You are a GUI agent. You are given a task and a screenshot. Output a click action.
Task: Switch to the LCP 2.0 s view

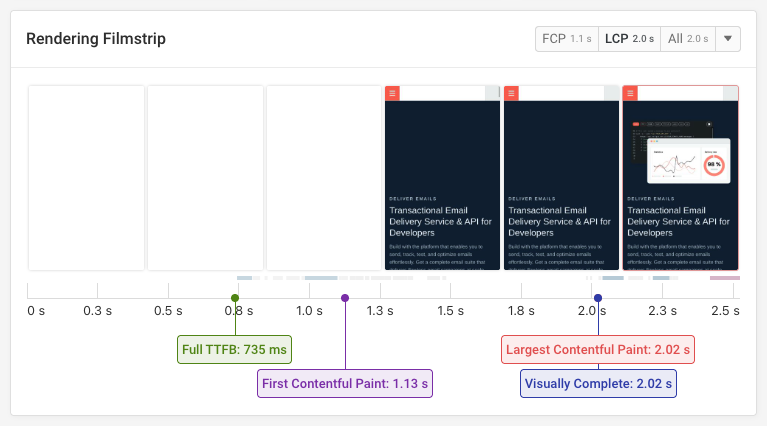628,39
